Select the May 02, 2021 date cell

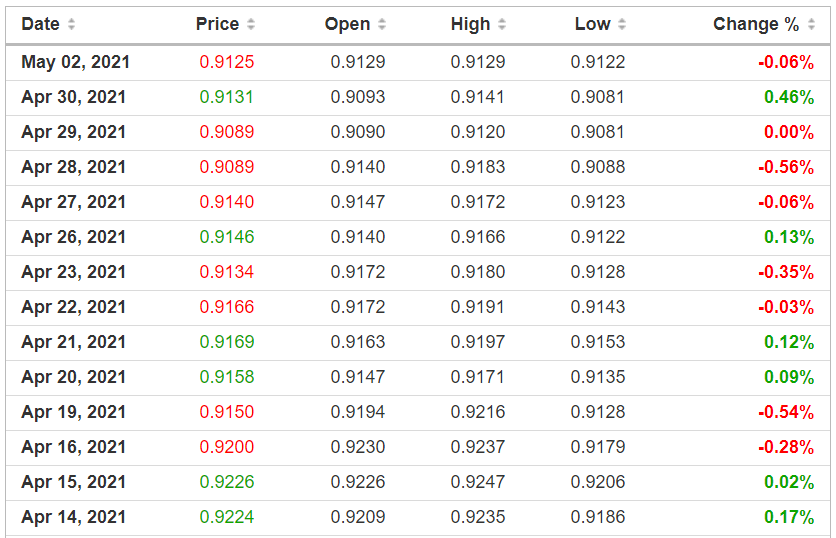click(x=75, y=62)
